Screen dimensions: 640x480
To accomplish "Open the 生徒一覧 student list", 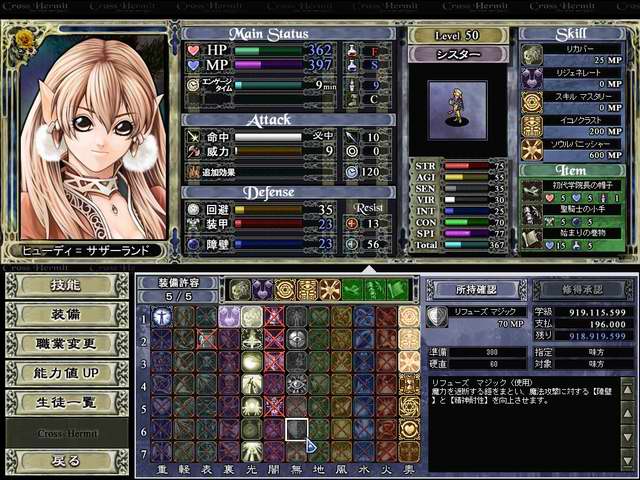I will tap(66, 402).
